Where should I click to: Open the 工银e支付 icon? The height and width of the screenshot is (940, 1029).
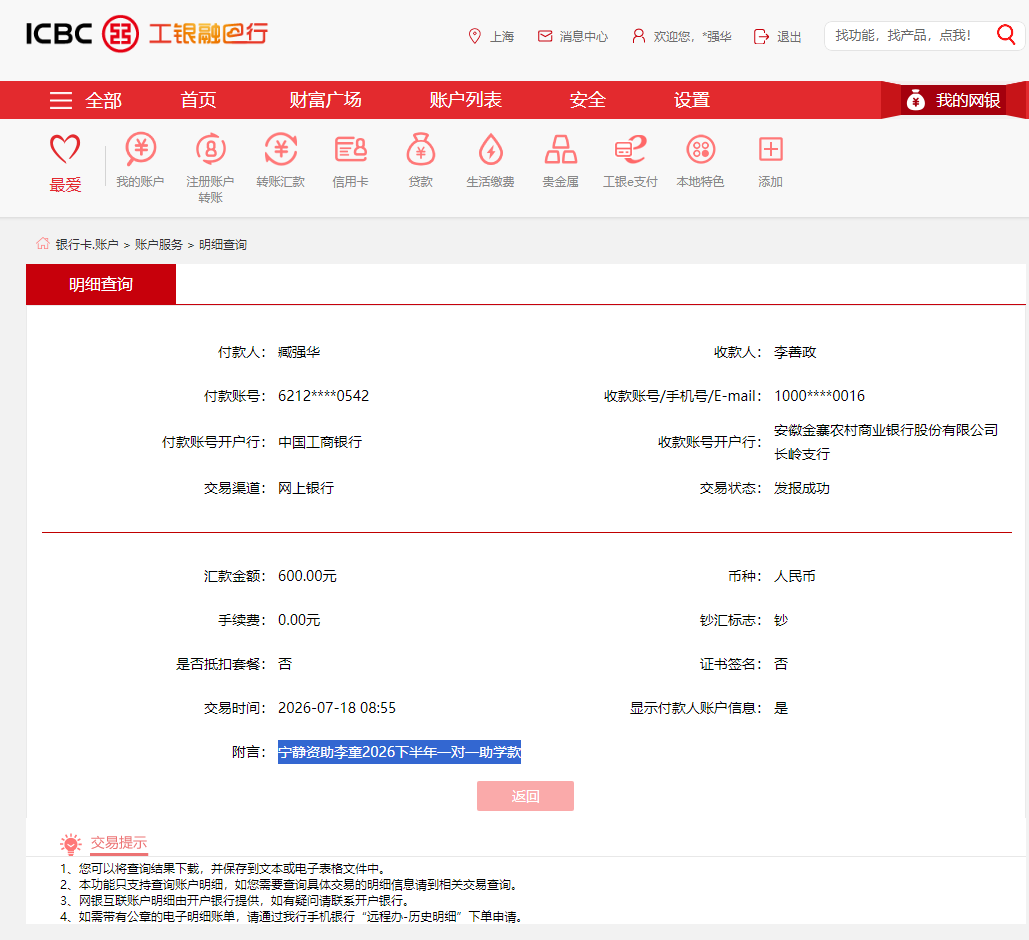point(630,149)
